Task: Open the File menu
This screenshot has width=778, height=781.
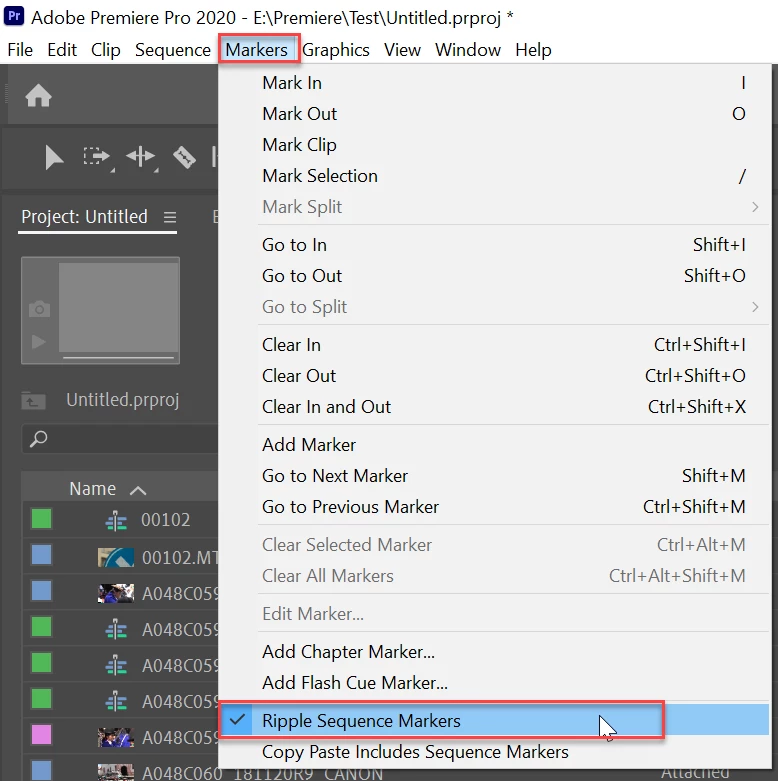Action: [x=20, y=50]
